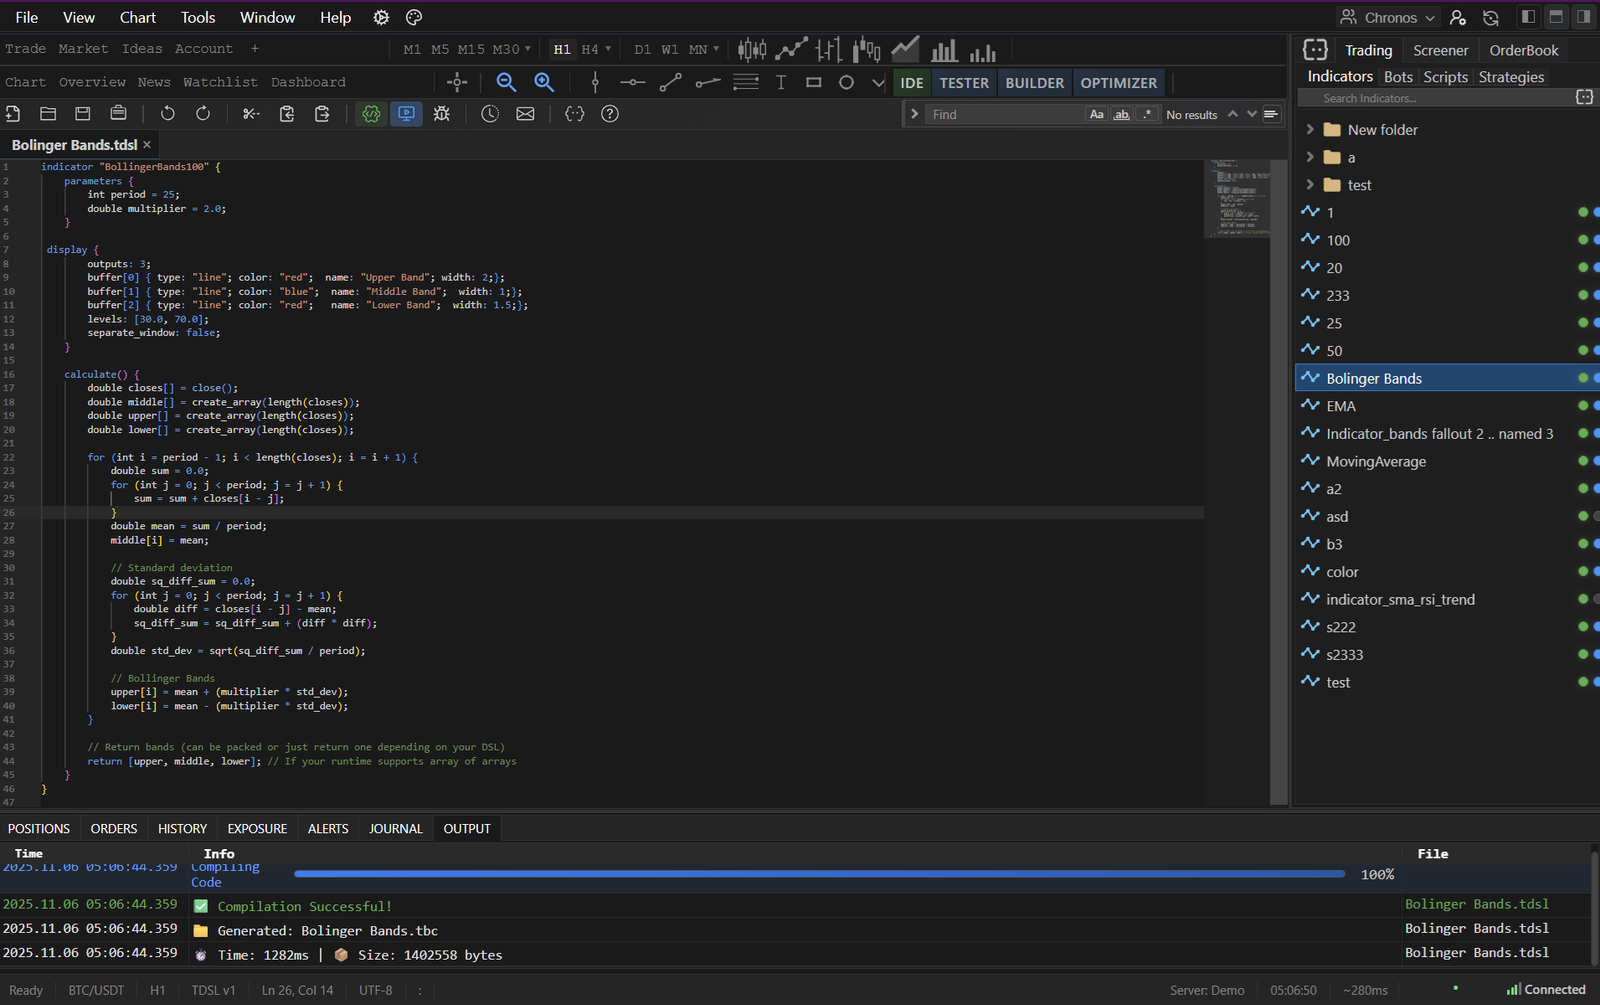The width and height of the screenshot is (1600, 1005).
Task: Toggle regex search mode in Find bar
Action: click(1146, 114)
